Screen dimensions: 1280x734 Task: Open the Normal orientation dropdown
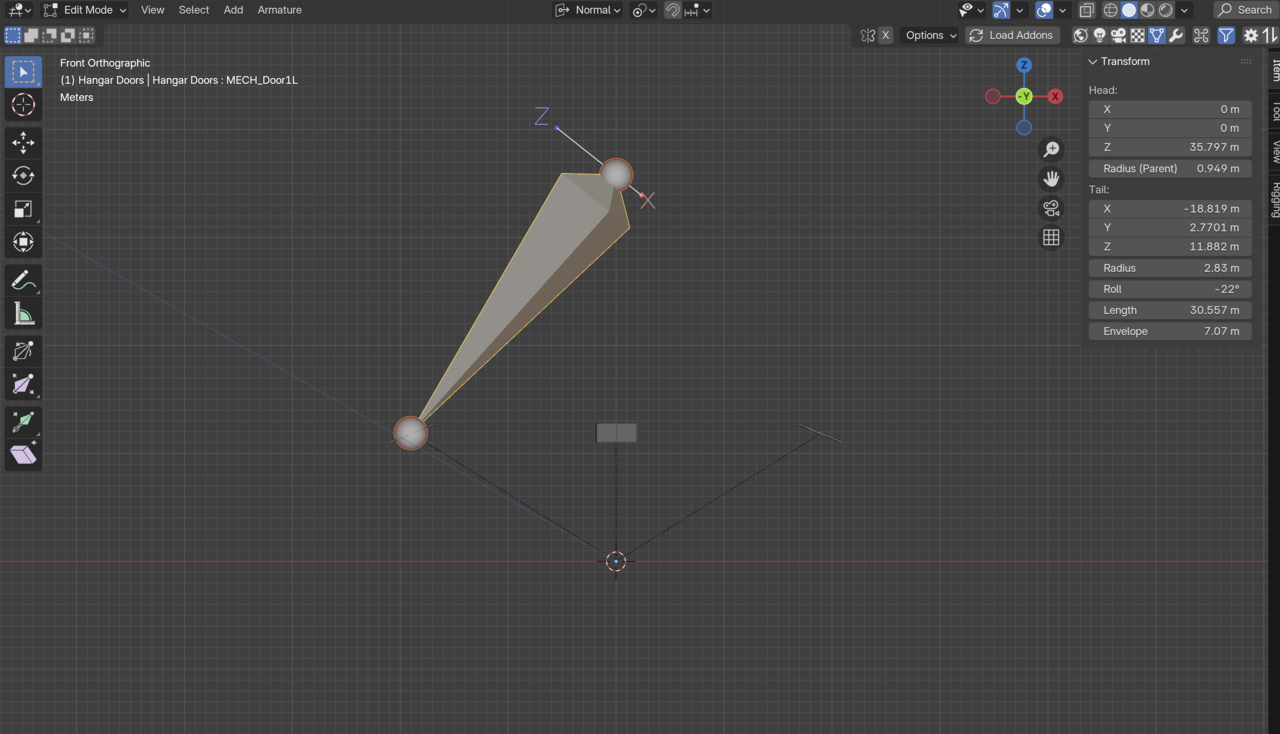pyautogui.click(x=589, y=10)
